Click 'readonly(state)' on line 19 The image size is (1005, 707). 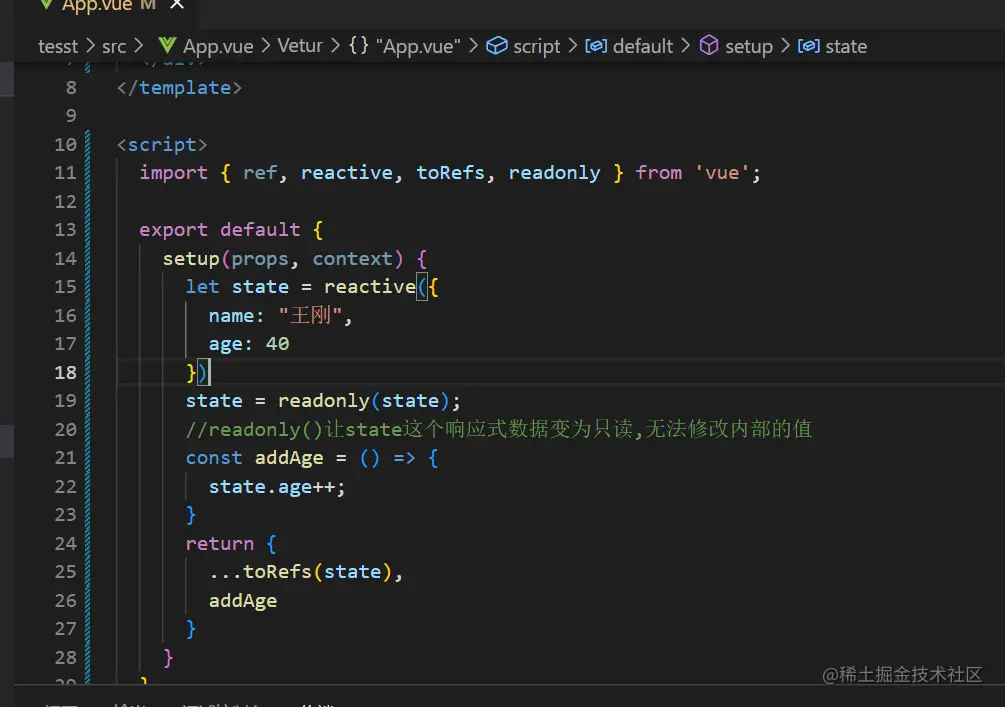click(363, 401)
